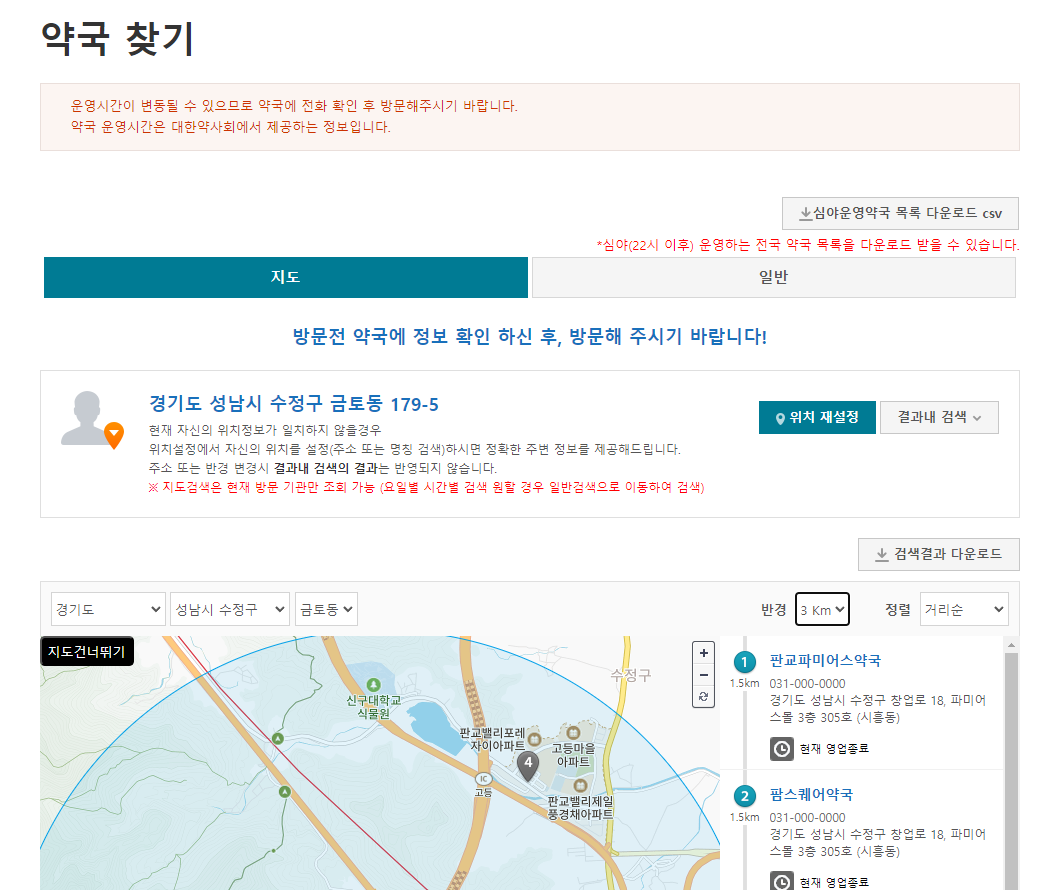Click the 1.5km distance under badge 1
The image size is (1041, 890).
(744, 683)
